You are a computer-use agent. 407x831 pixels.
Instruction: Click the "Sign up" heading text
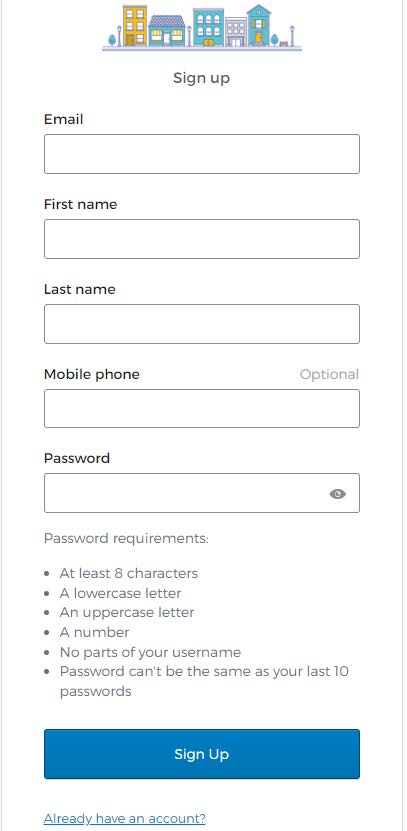[x=201, y=78]
